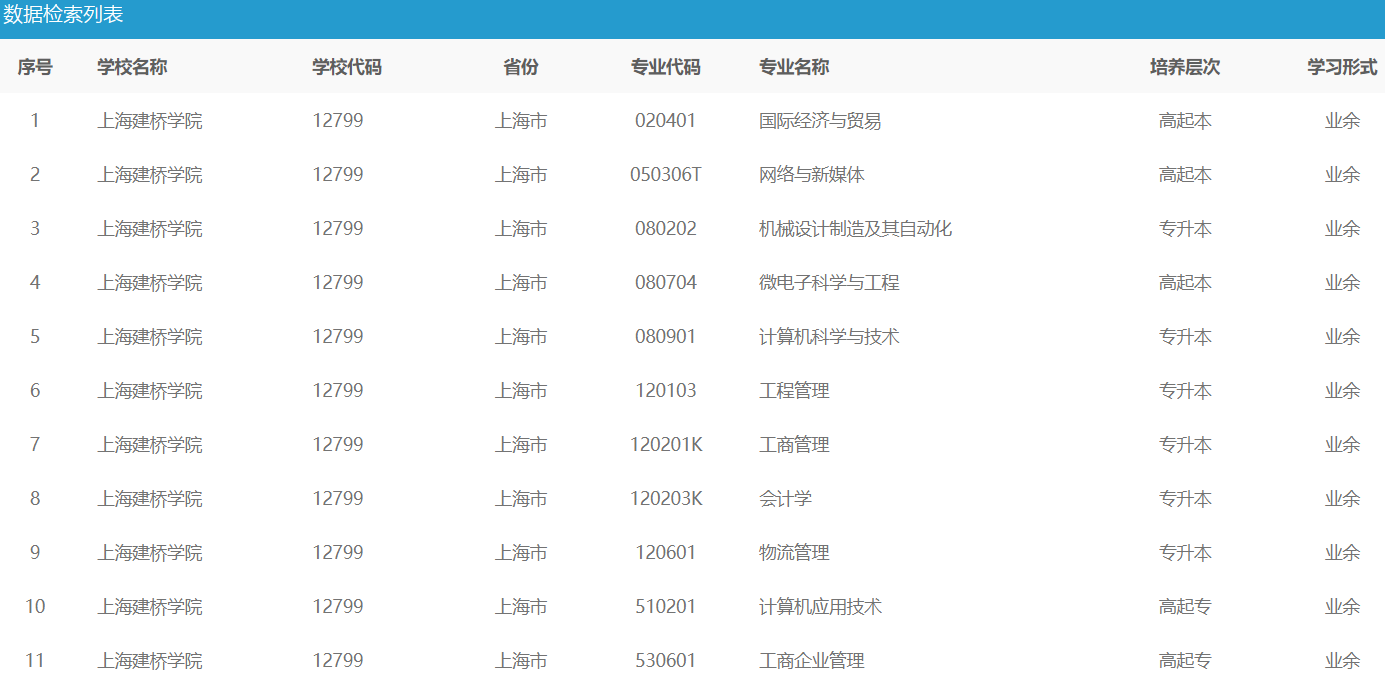1385x684 pixels.
Task: Click the major name '物流管理'
Action: coord(794,553)
